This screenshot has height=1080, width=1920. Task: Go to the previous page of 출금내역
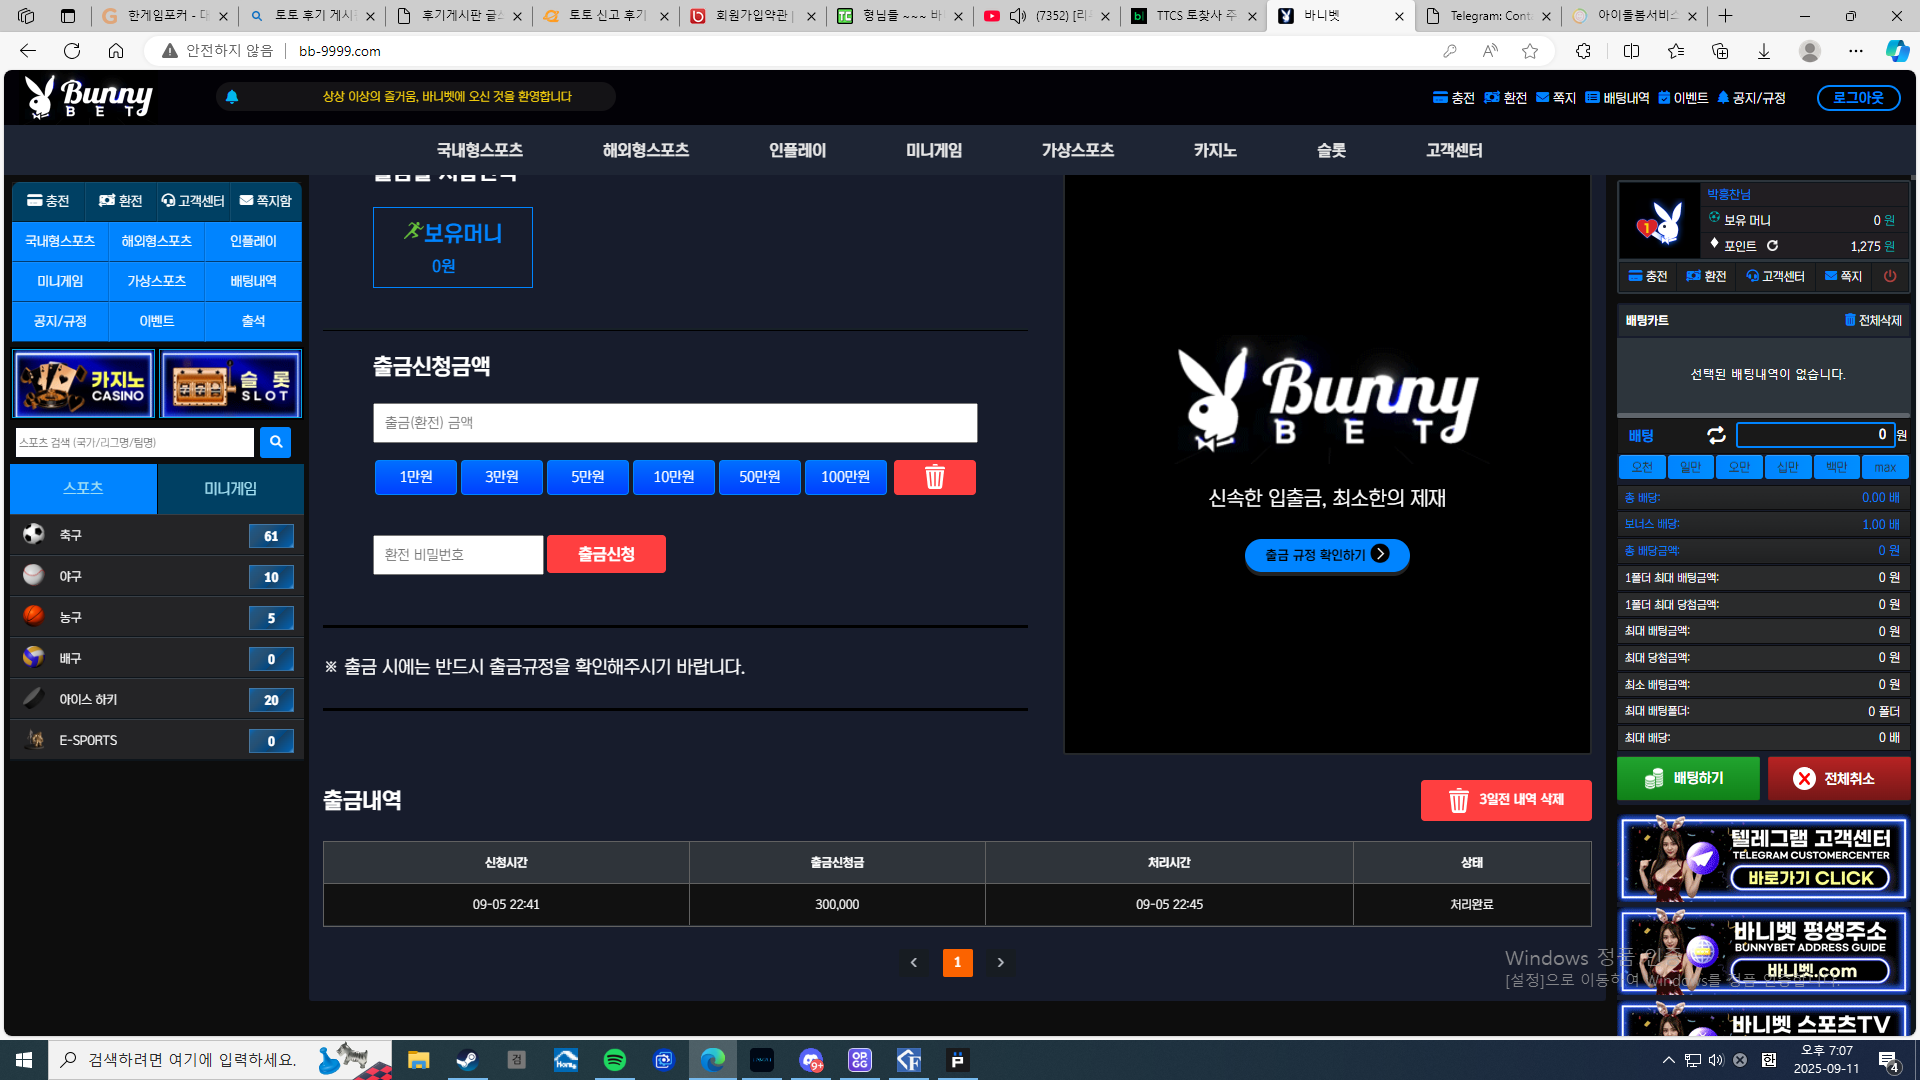tap(914, 962)
